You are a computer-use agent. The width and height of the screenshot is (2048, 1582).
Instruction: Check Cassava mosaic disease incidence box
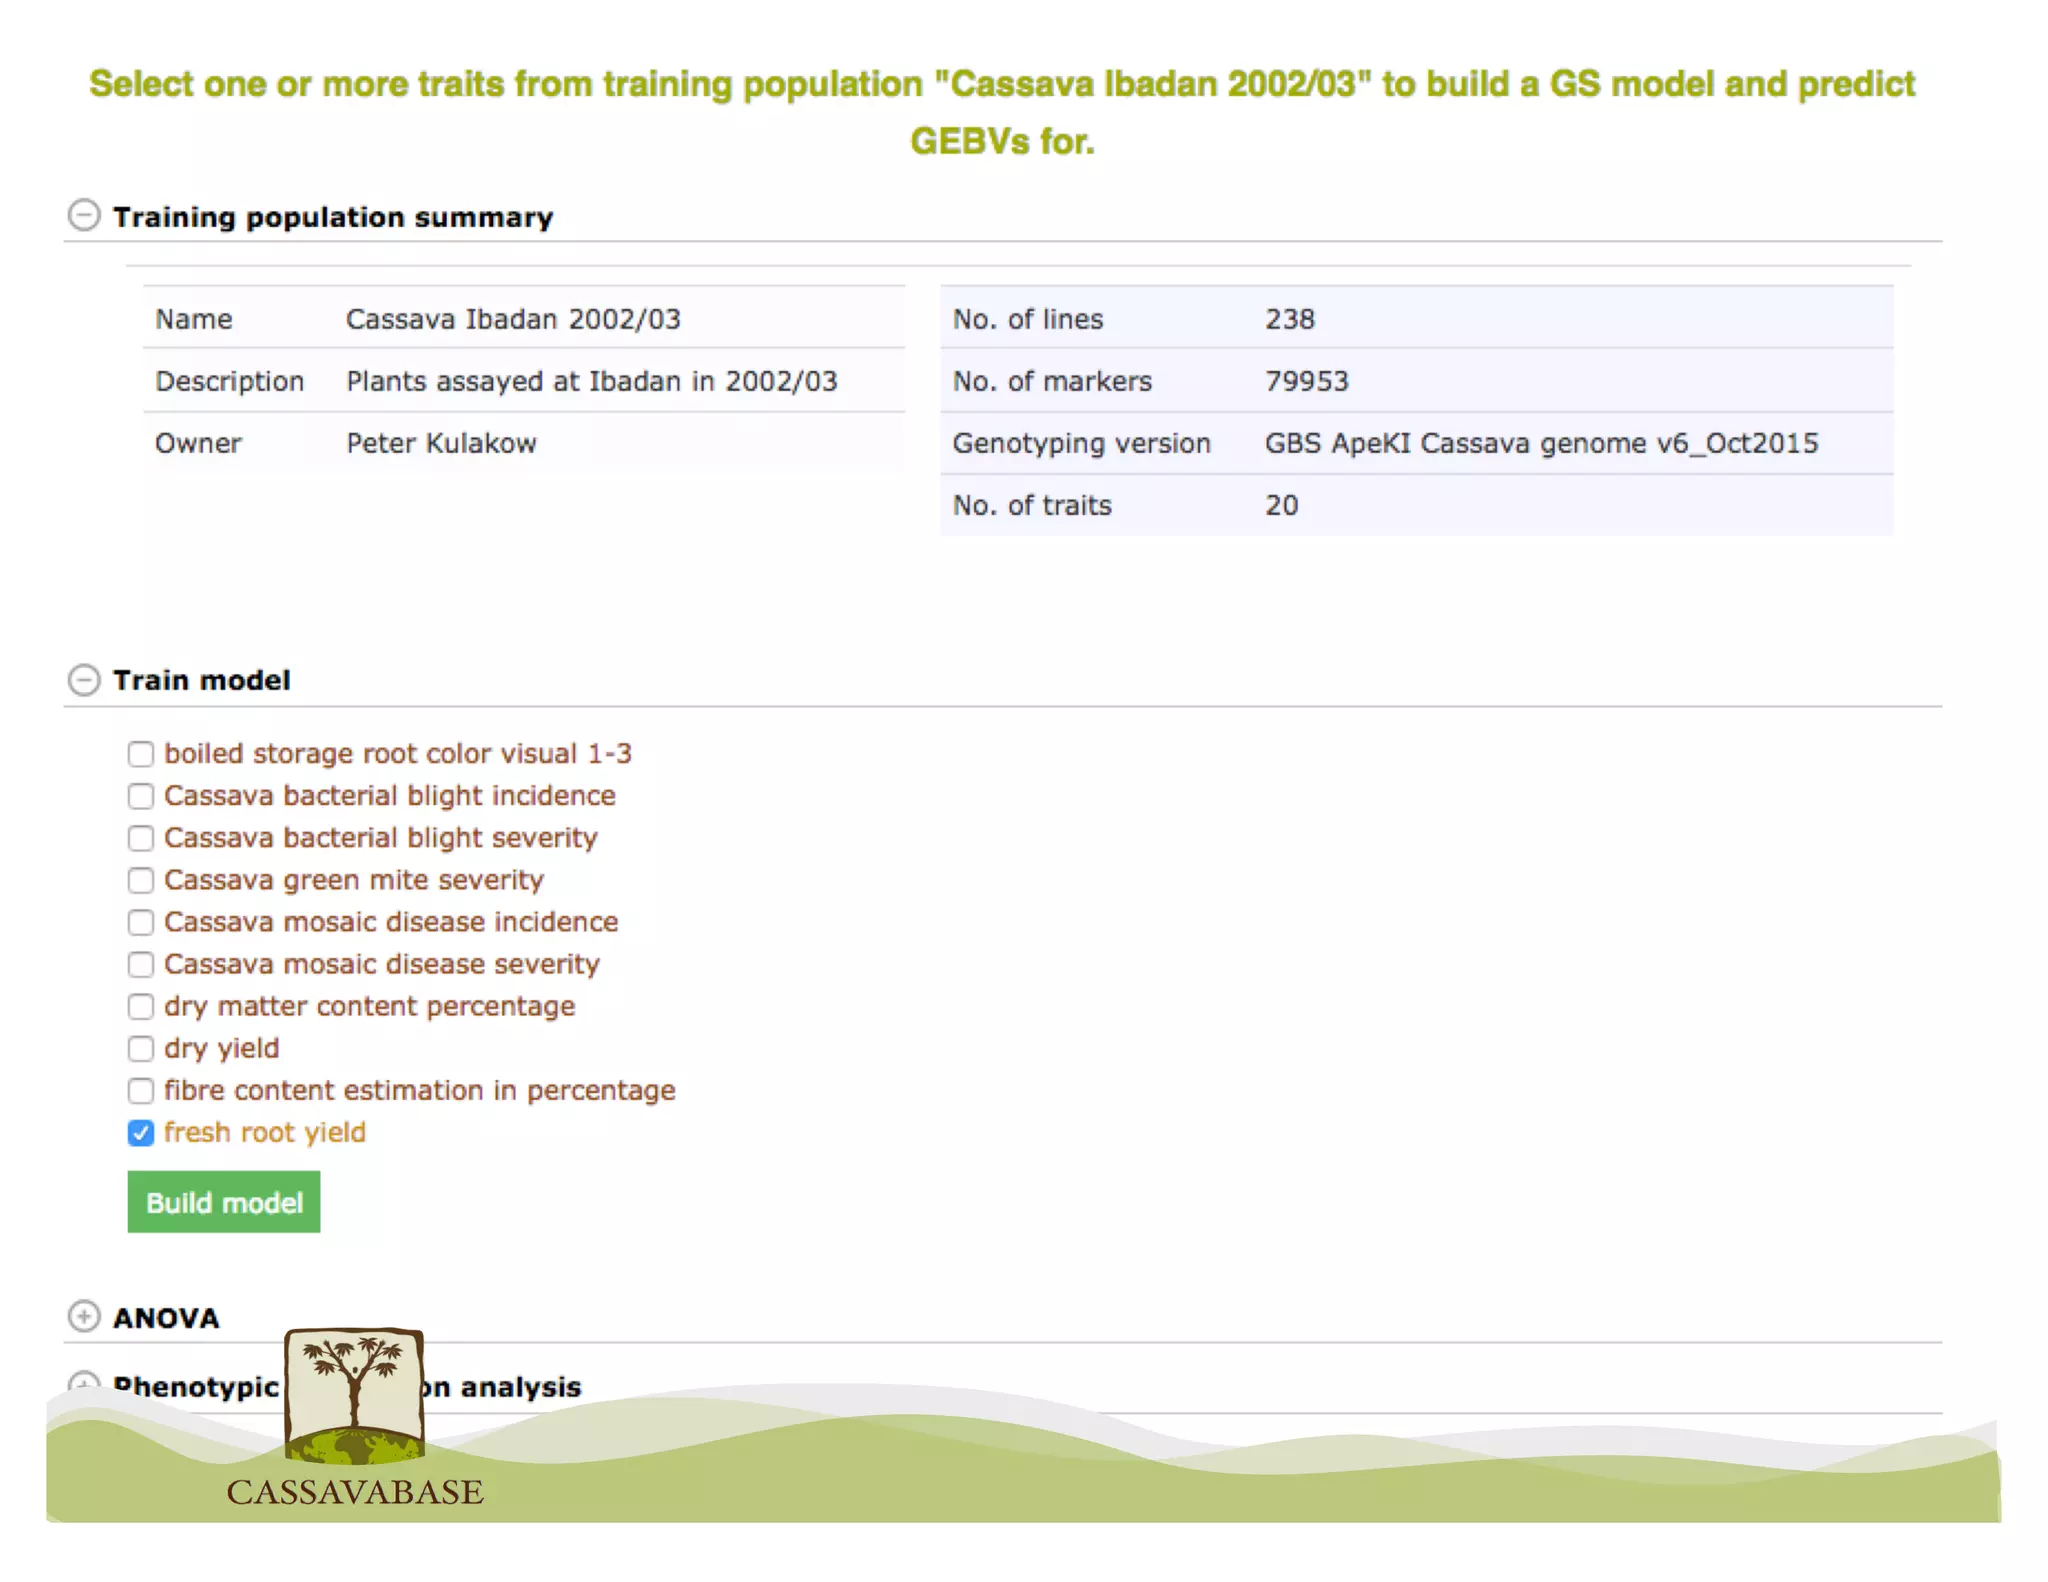pyautogui.click(x=141, y=922)
